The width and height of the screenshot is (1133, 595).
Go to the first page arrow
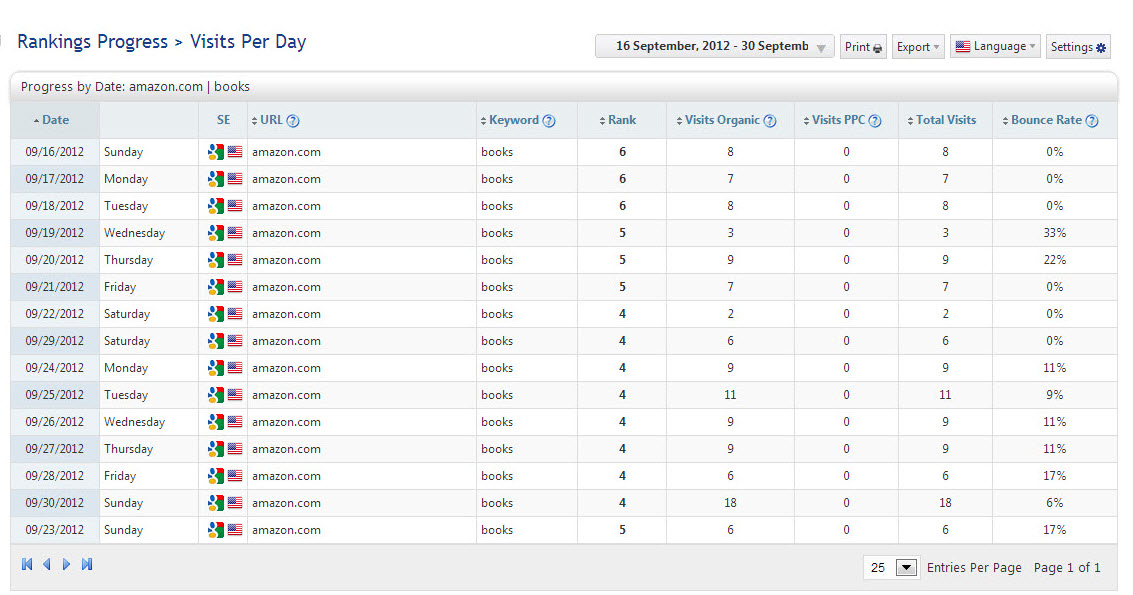[27, 565]
